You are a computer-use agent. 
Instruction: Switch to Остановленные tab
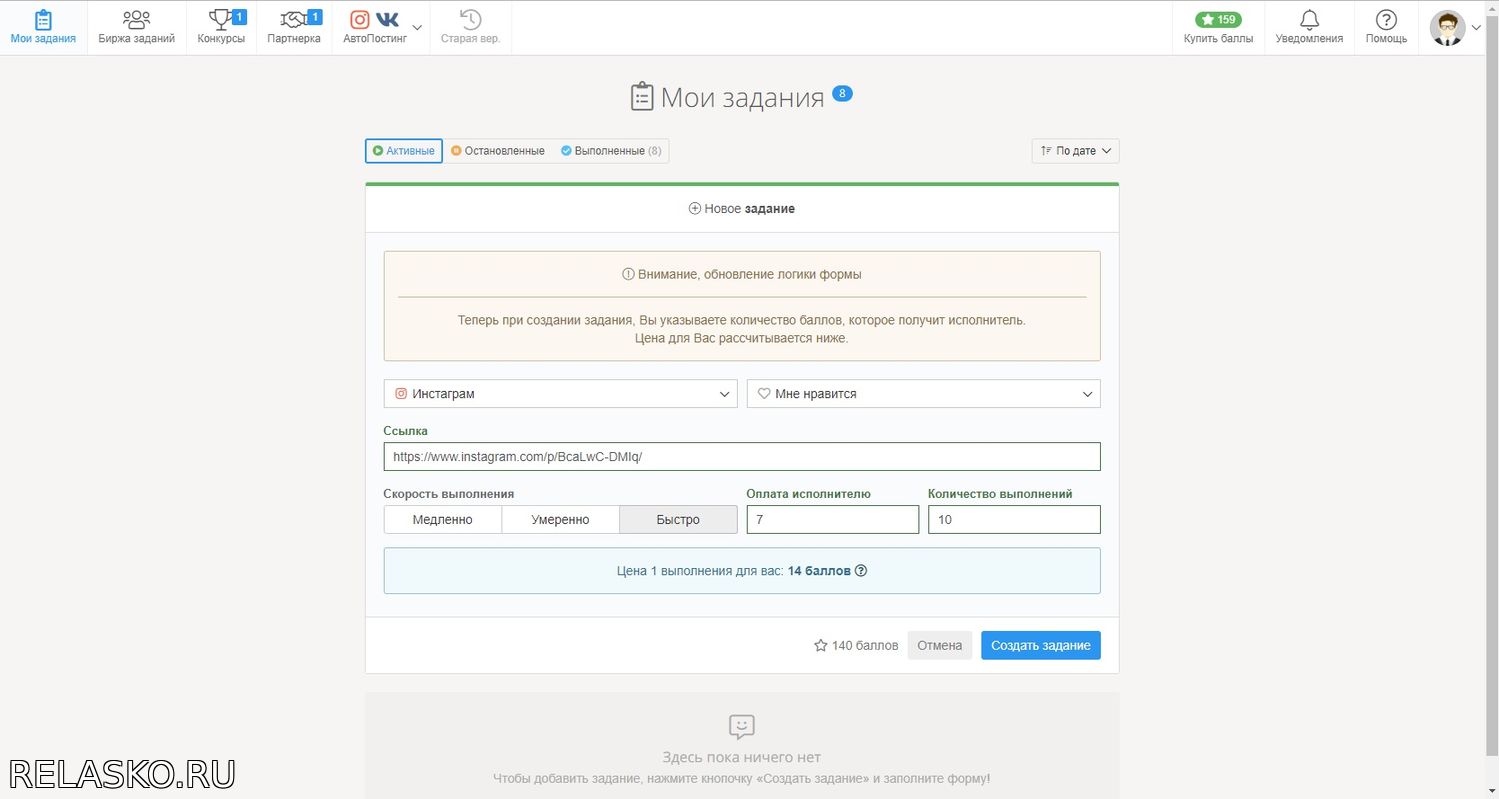[x=498, y=151]
